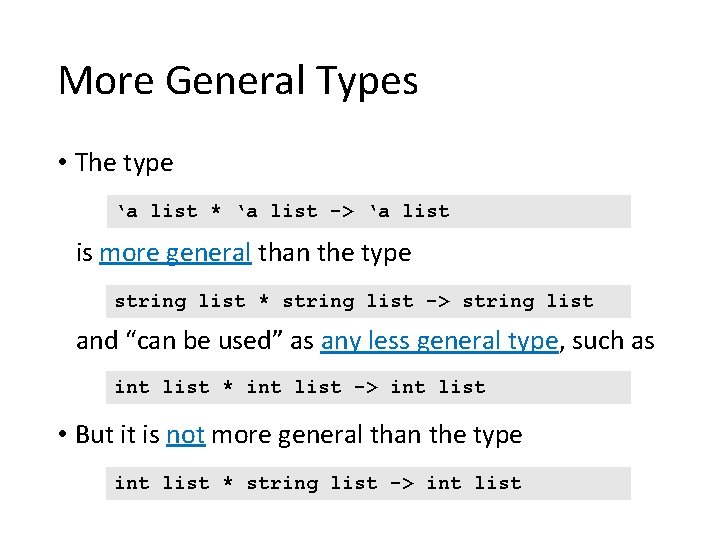Open the "any less general type" link
Screen dimensions: 720x540
click(x=439, y=341)
